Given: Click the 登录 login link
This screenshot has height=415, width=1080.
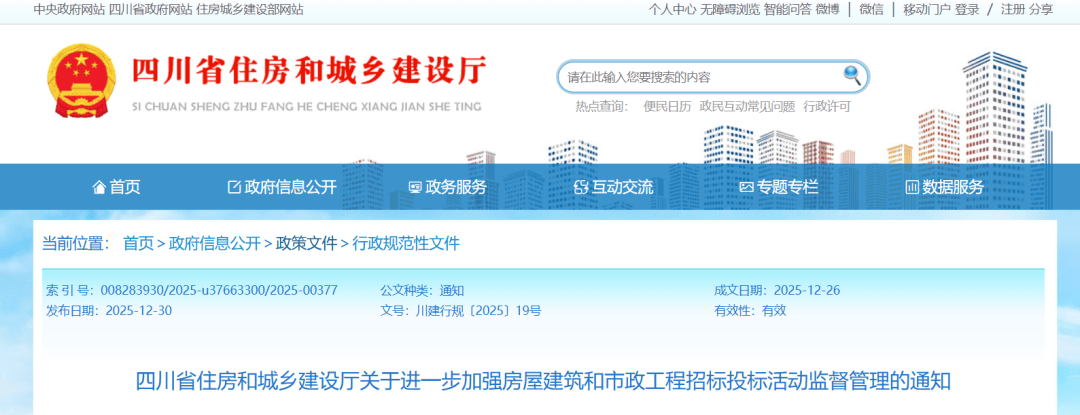Looking at the screenshot, I should 966,9.
